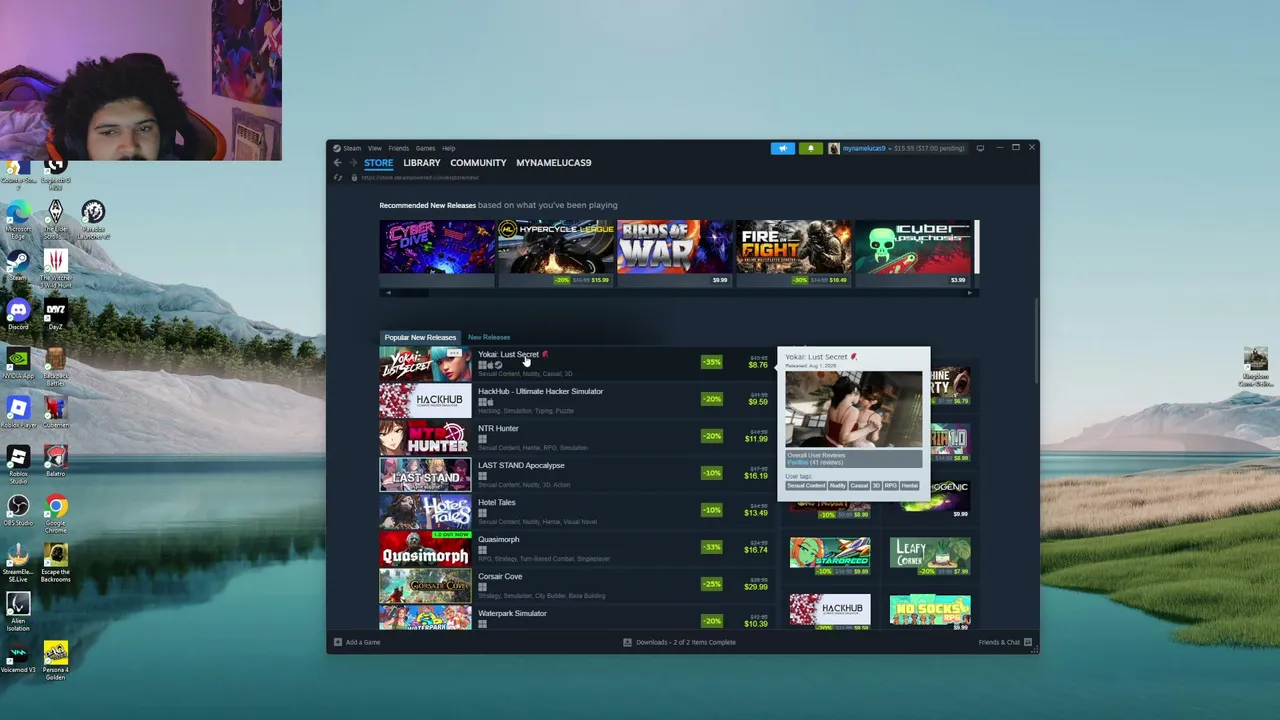Open the Birds of War capsule

(675, 252)
